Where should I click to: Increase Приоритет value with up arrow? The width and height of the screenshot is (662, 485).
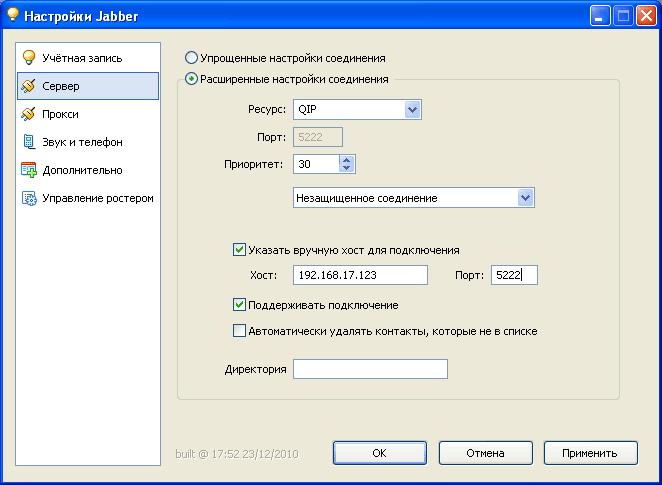tap(346, 160)
